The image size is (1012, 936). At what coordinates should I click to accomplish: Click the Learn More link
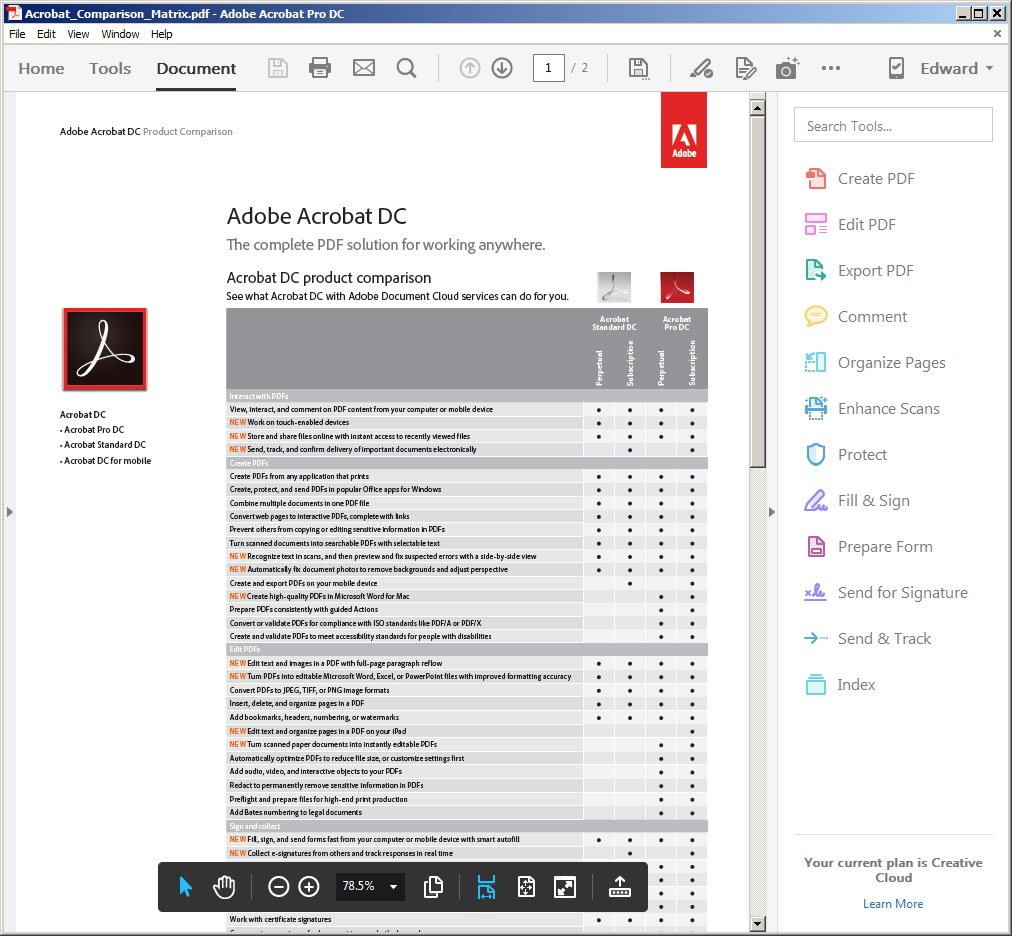pos(893,904)
